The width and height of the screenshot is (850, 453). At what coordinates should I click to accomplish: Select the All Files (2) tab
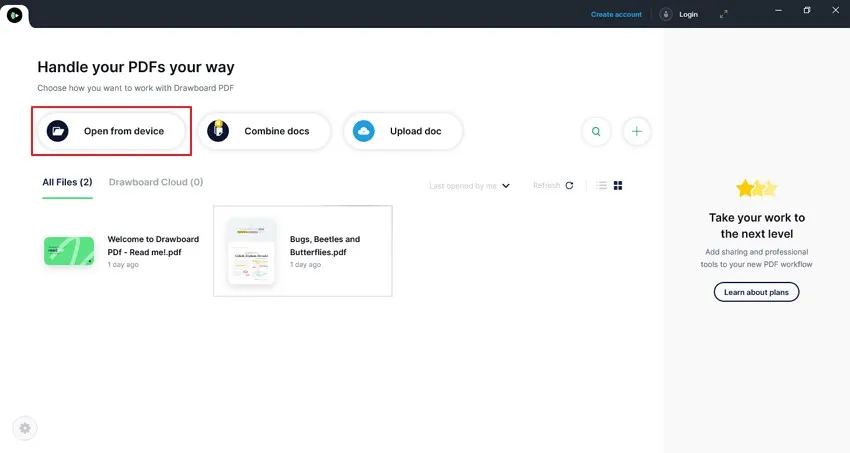(67, 183)
